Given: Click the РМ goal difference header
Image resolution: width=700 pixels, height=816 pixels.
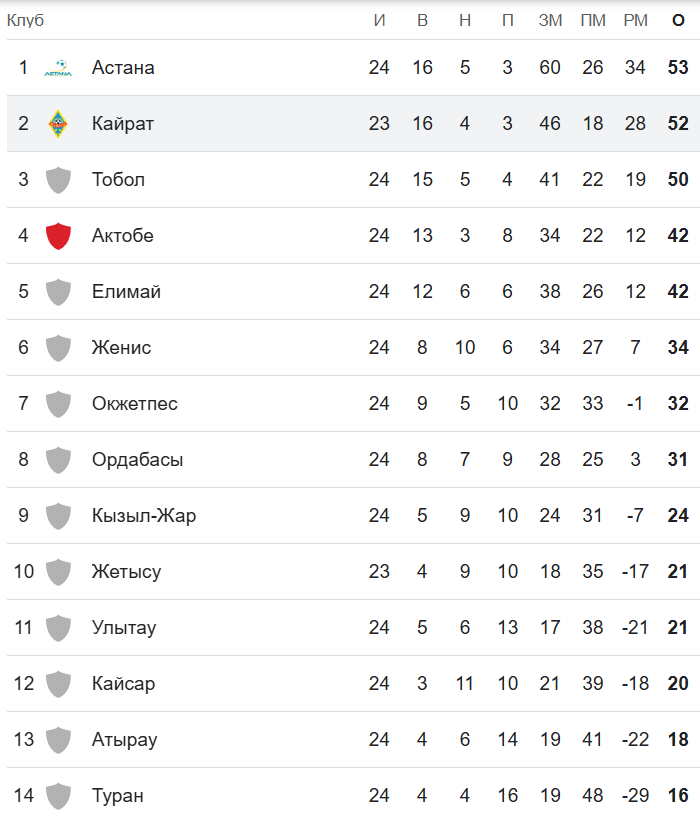Looking at the screenshot, I should tap(635, 20).
